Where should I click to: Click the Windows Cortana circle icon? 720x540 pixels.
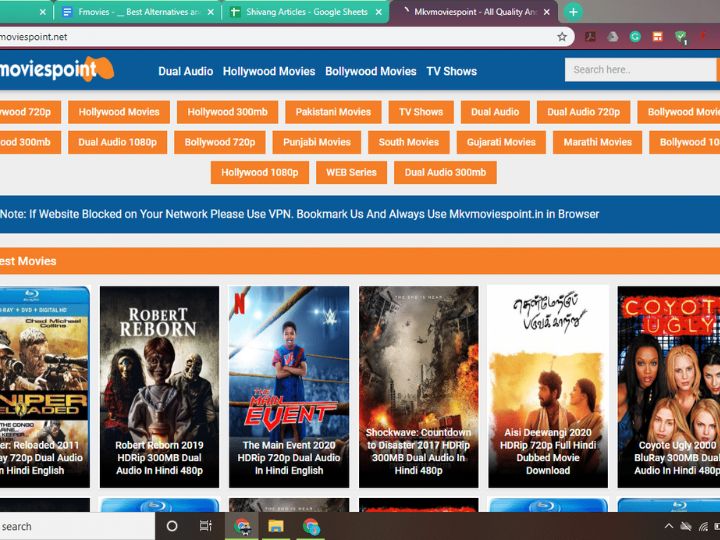172,526
